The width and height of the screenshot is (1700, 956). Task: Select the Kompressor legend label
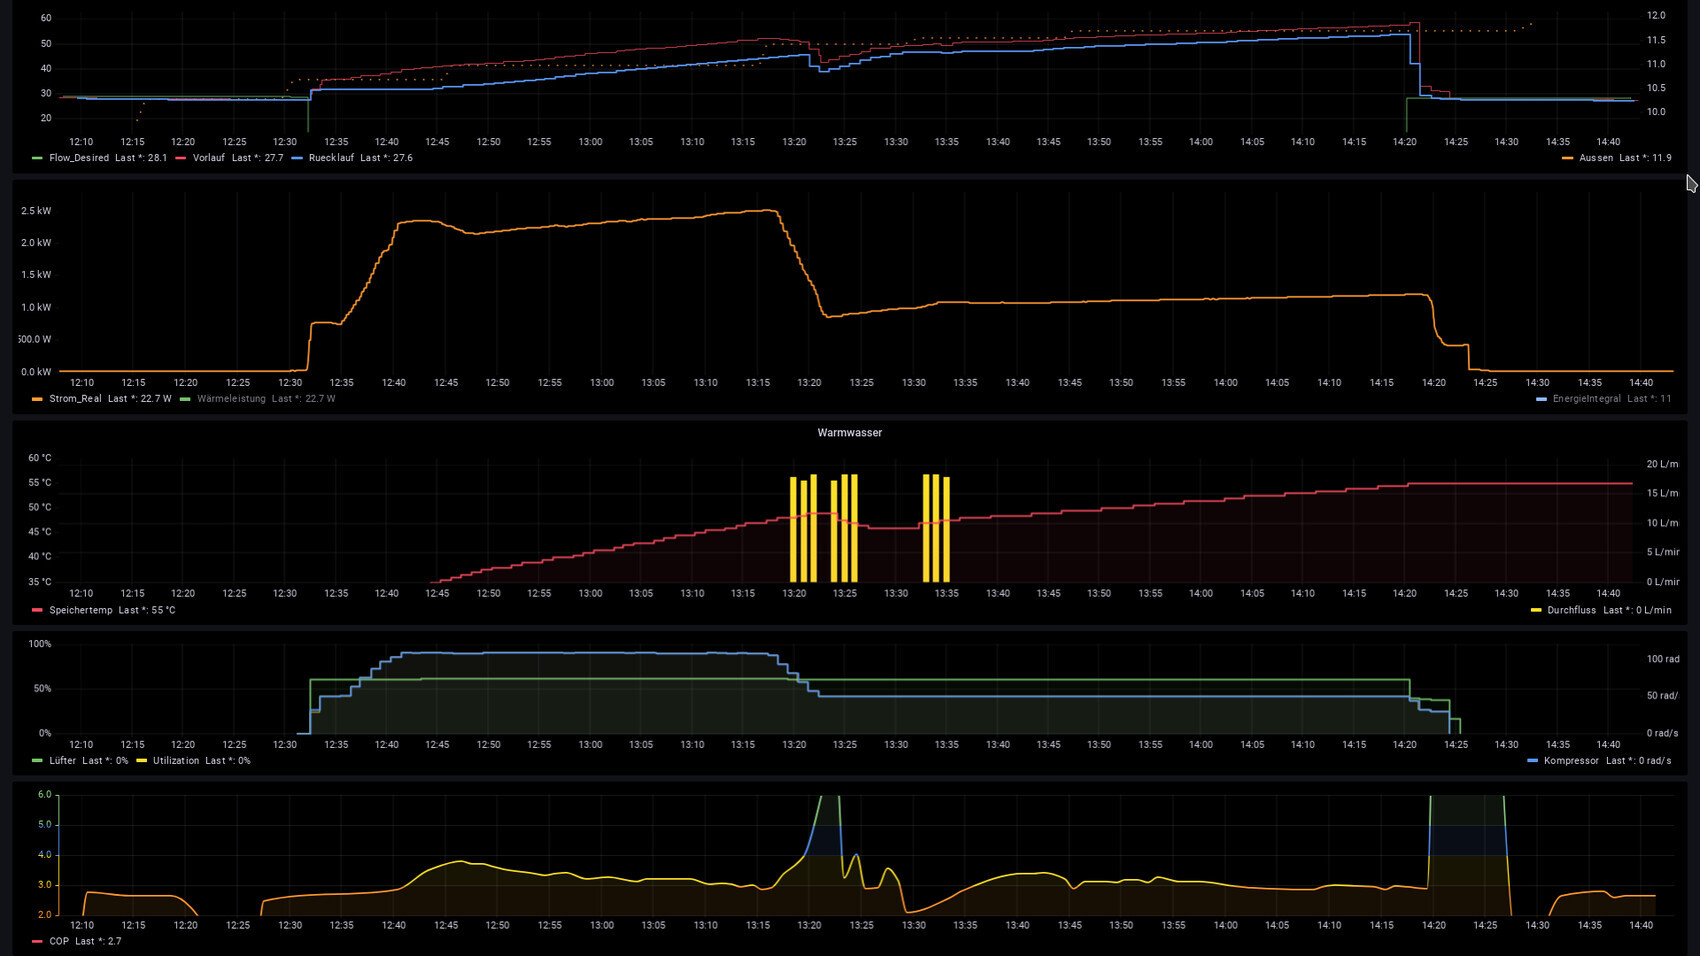pos(1571,761)
